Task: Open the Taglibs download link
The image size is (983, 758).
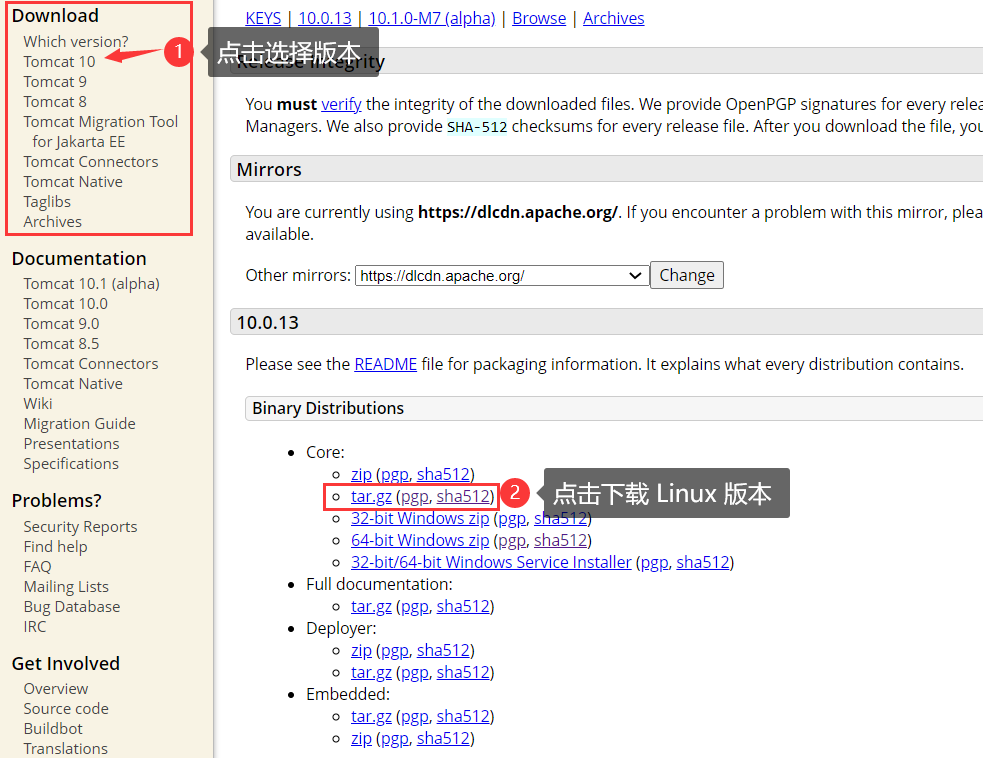Action: coord(47,202)
